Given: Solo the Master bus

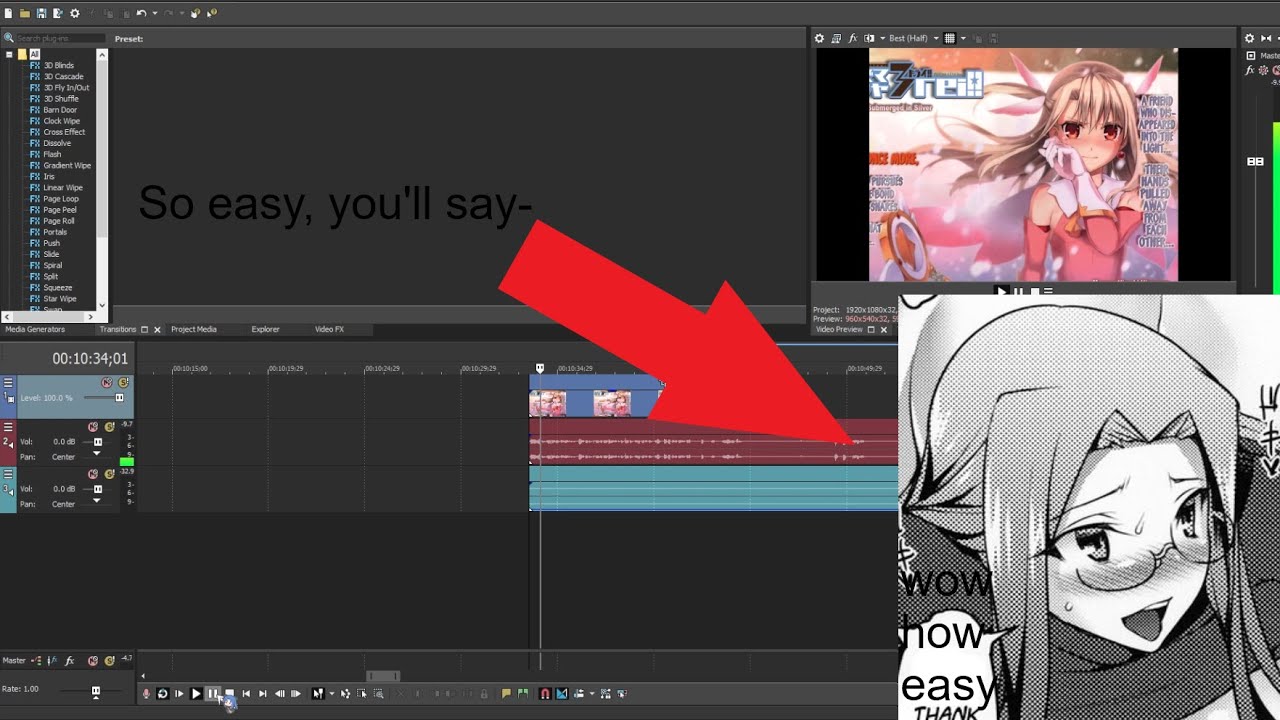Looking at the screenshot, I should tap(109, 660).
